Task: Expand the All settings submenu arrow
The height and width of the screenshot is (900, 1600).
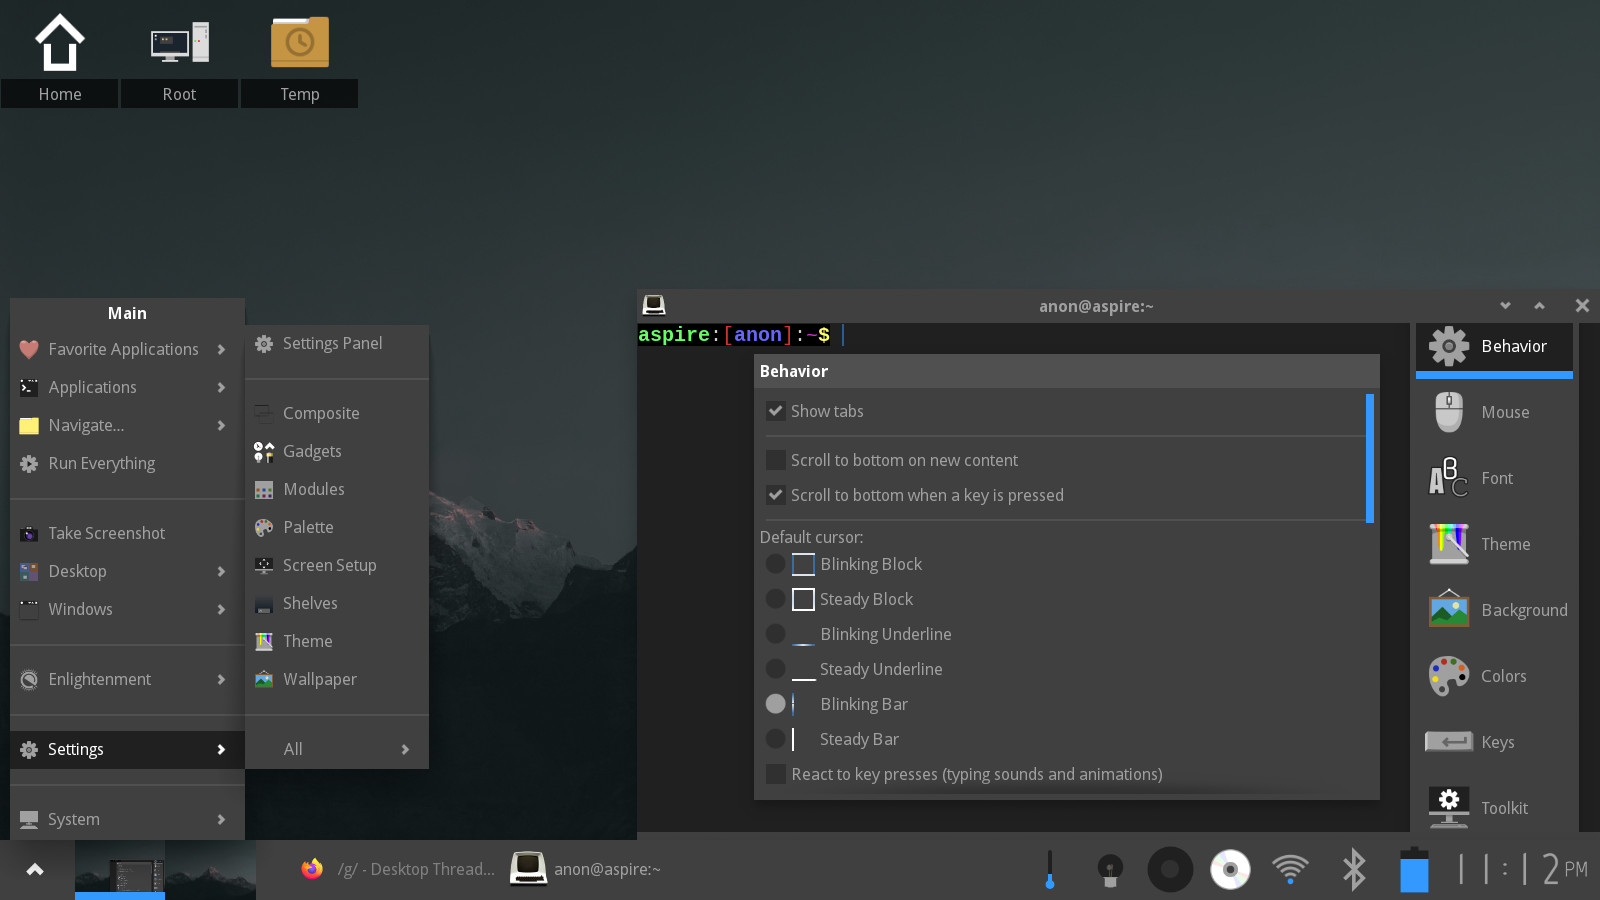Action: tap(405, 749)
